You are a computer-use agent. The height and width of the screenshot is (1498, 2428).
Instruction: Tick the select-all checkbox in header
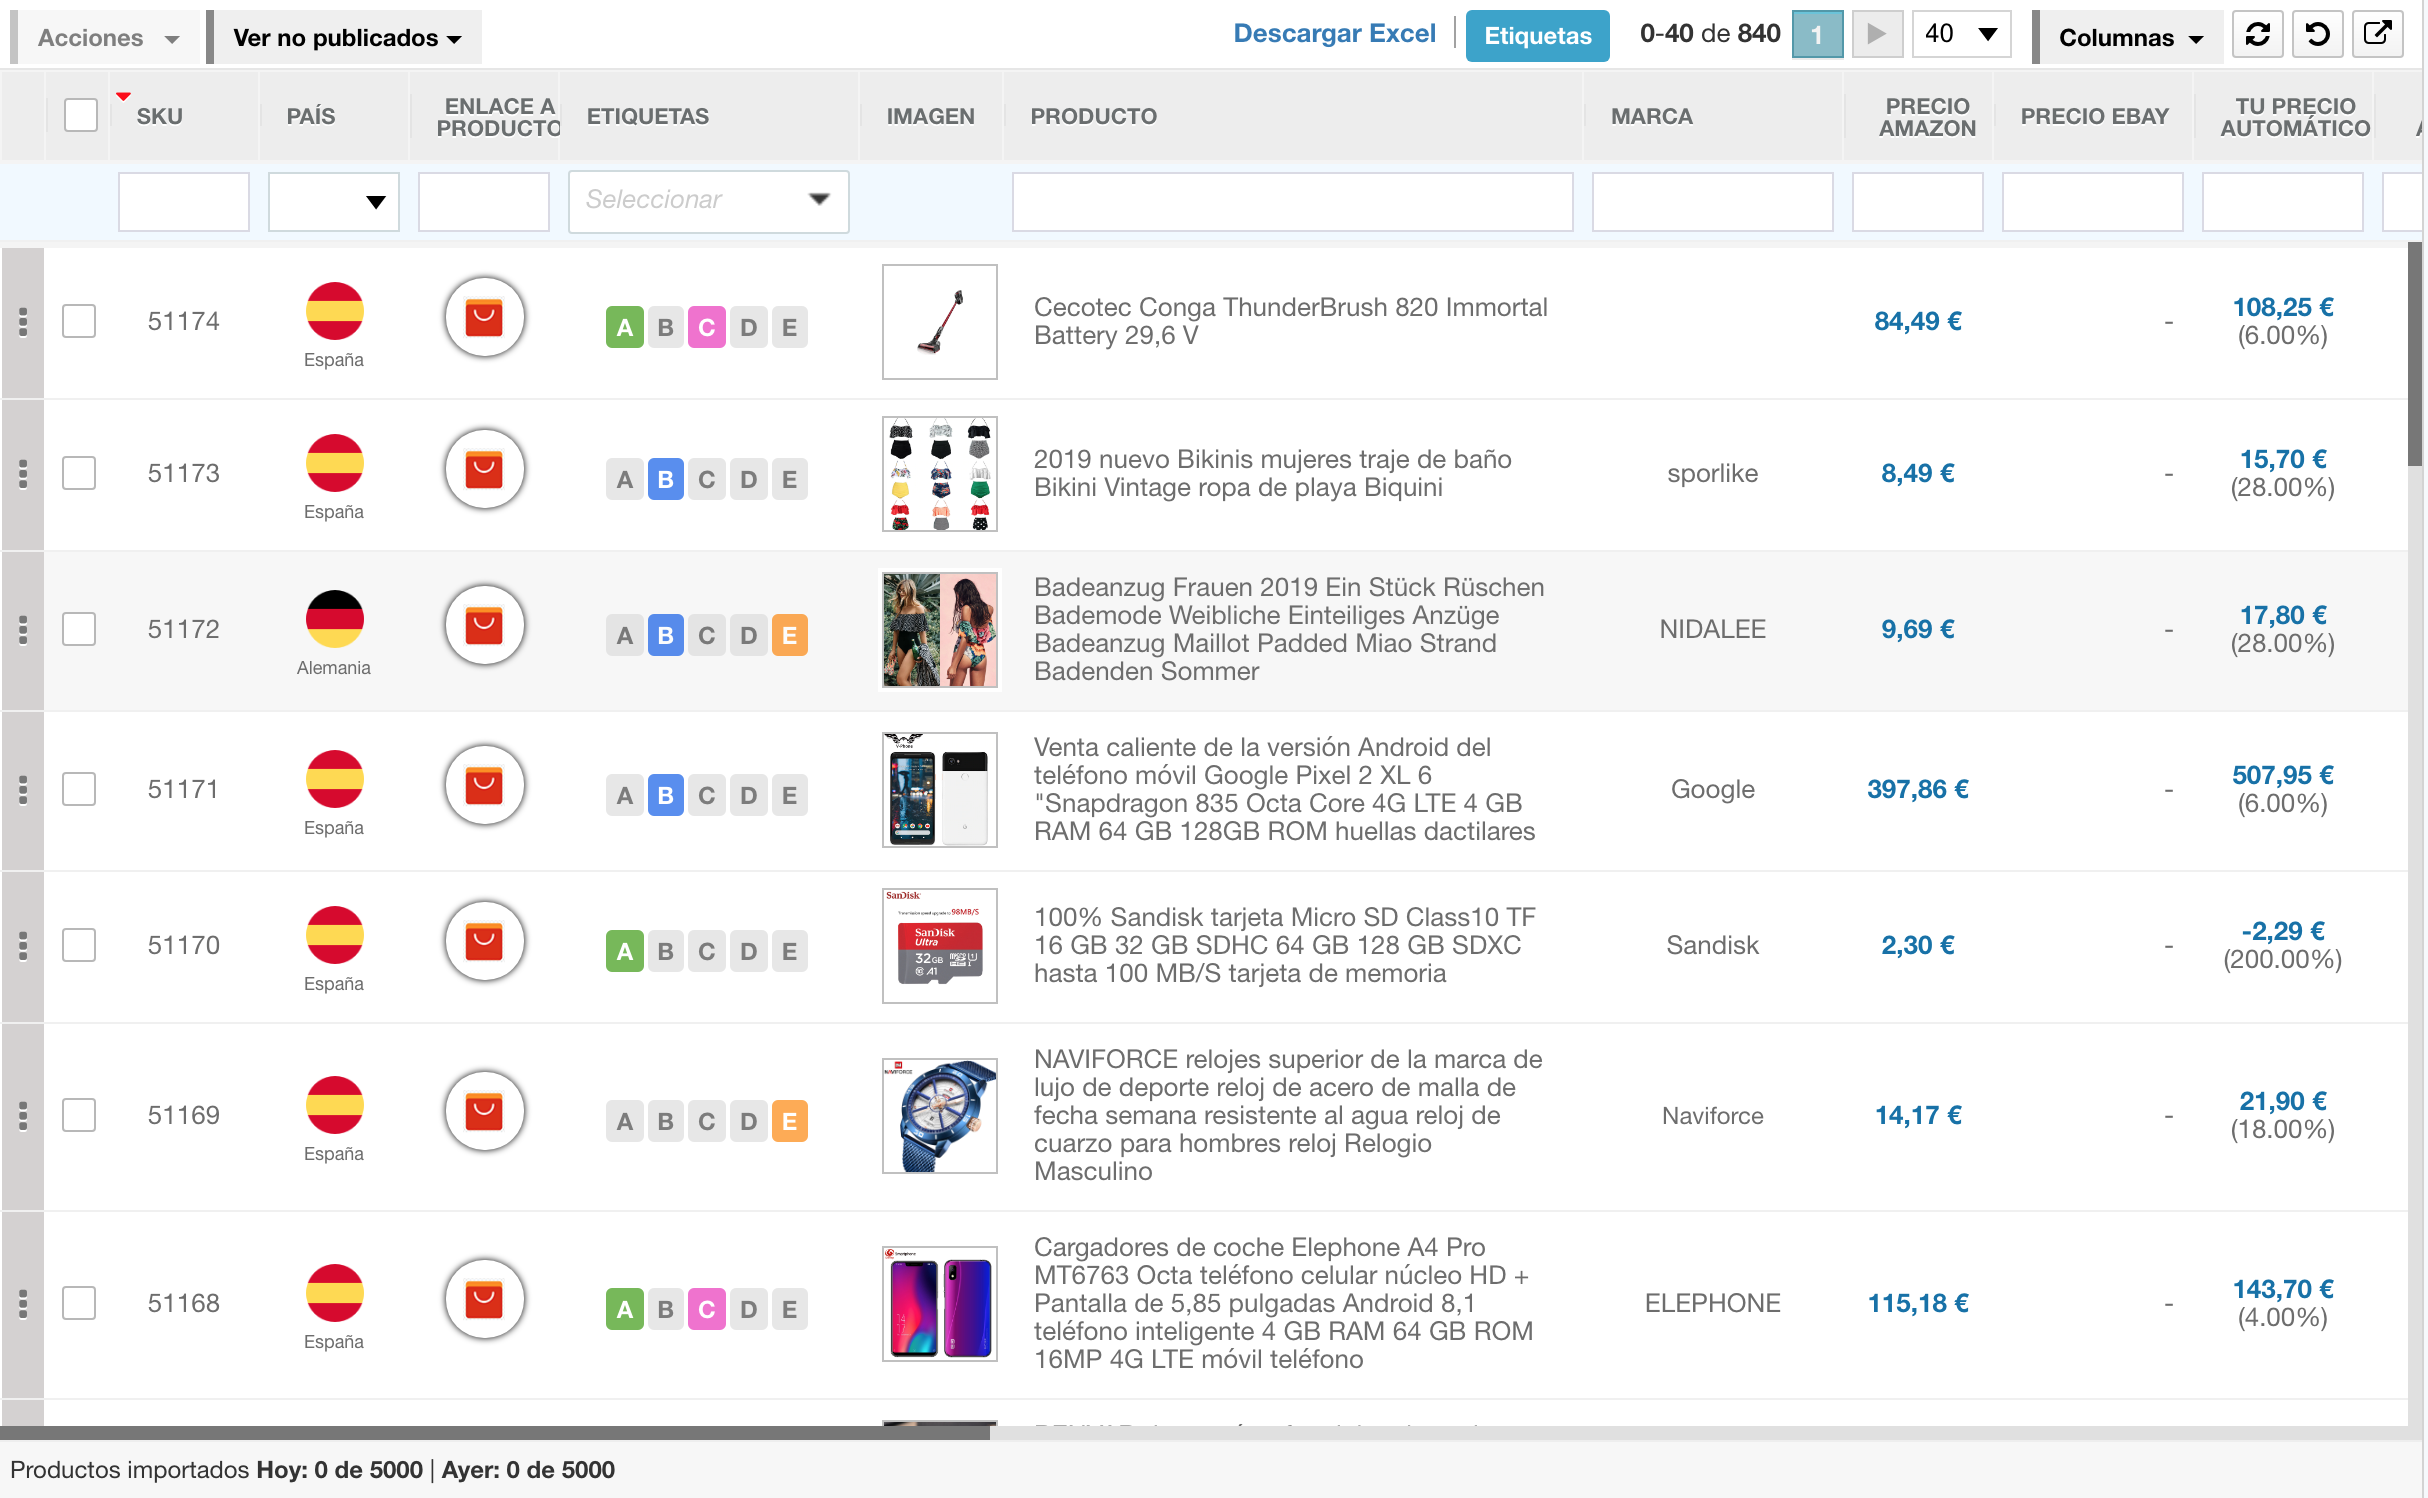pos(80,115)
